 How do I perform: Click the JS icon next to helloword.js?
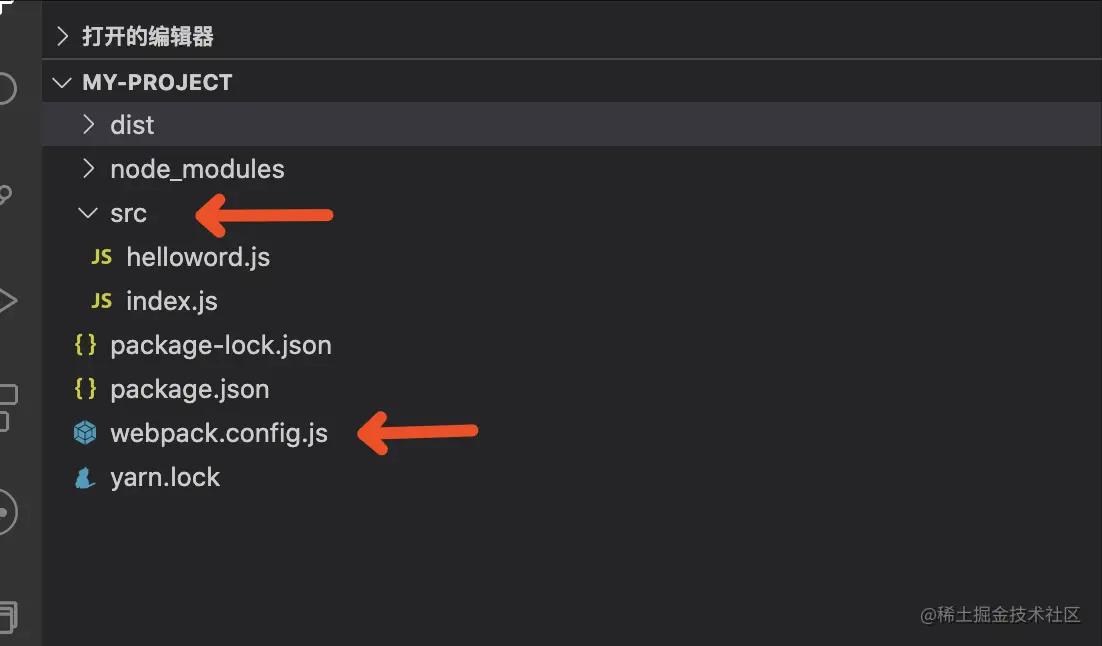click(x=101, y=257)
